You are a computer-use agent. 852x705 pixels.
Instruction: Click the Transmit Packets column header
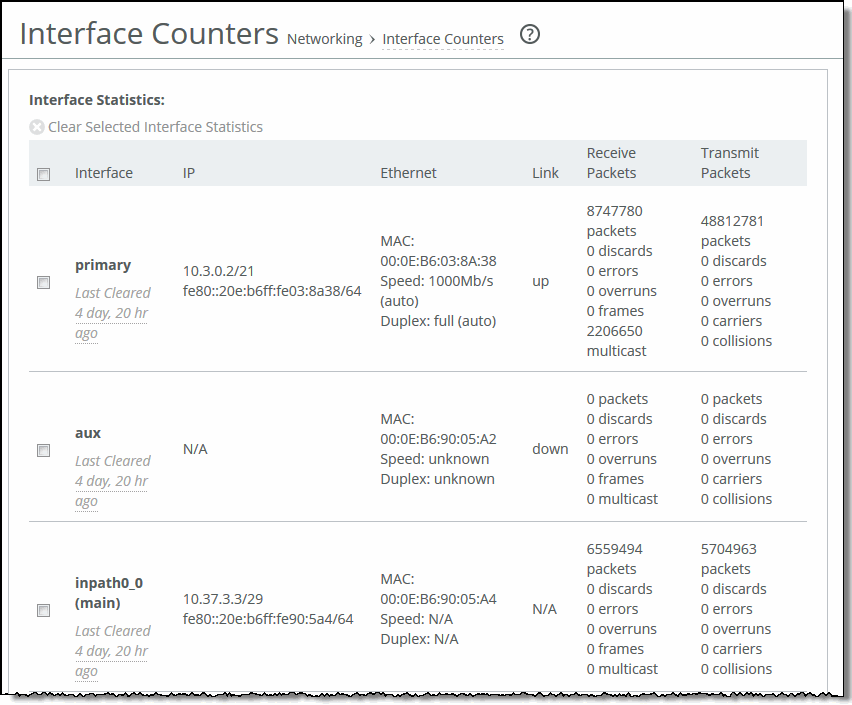729,163
